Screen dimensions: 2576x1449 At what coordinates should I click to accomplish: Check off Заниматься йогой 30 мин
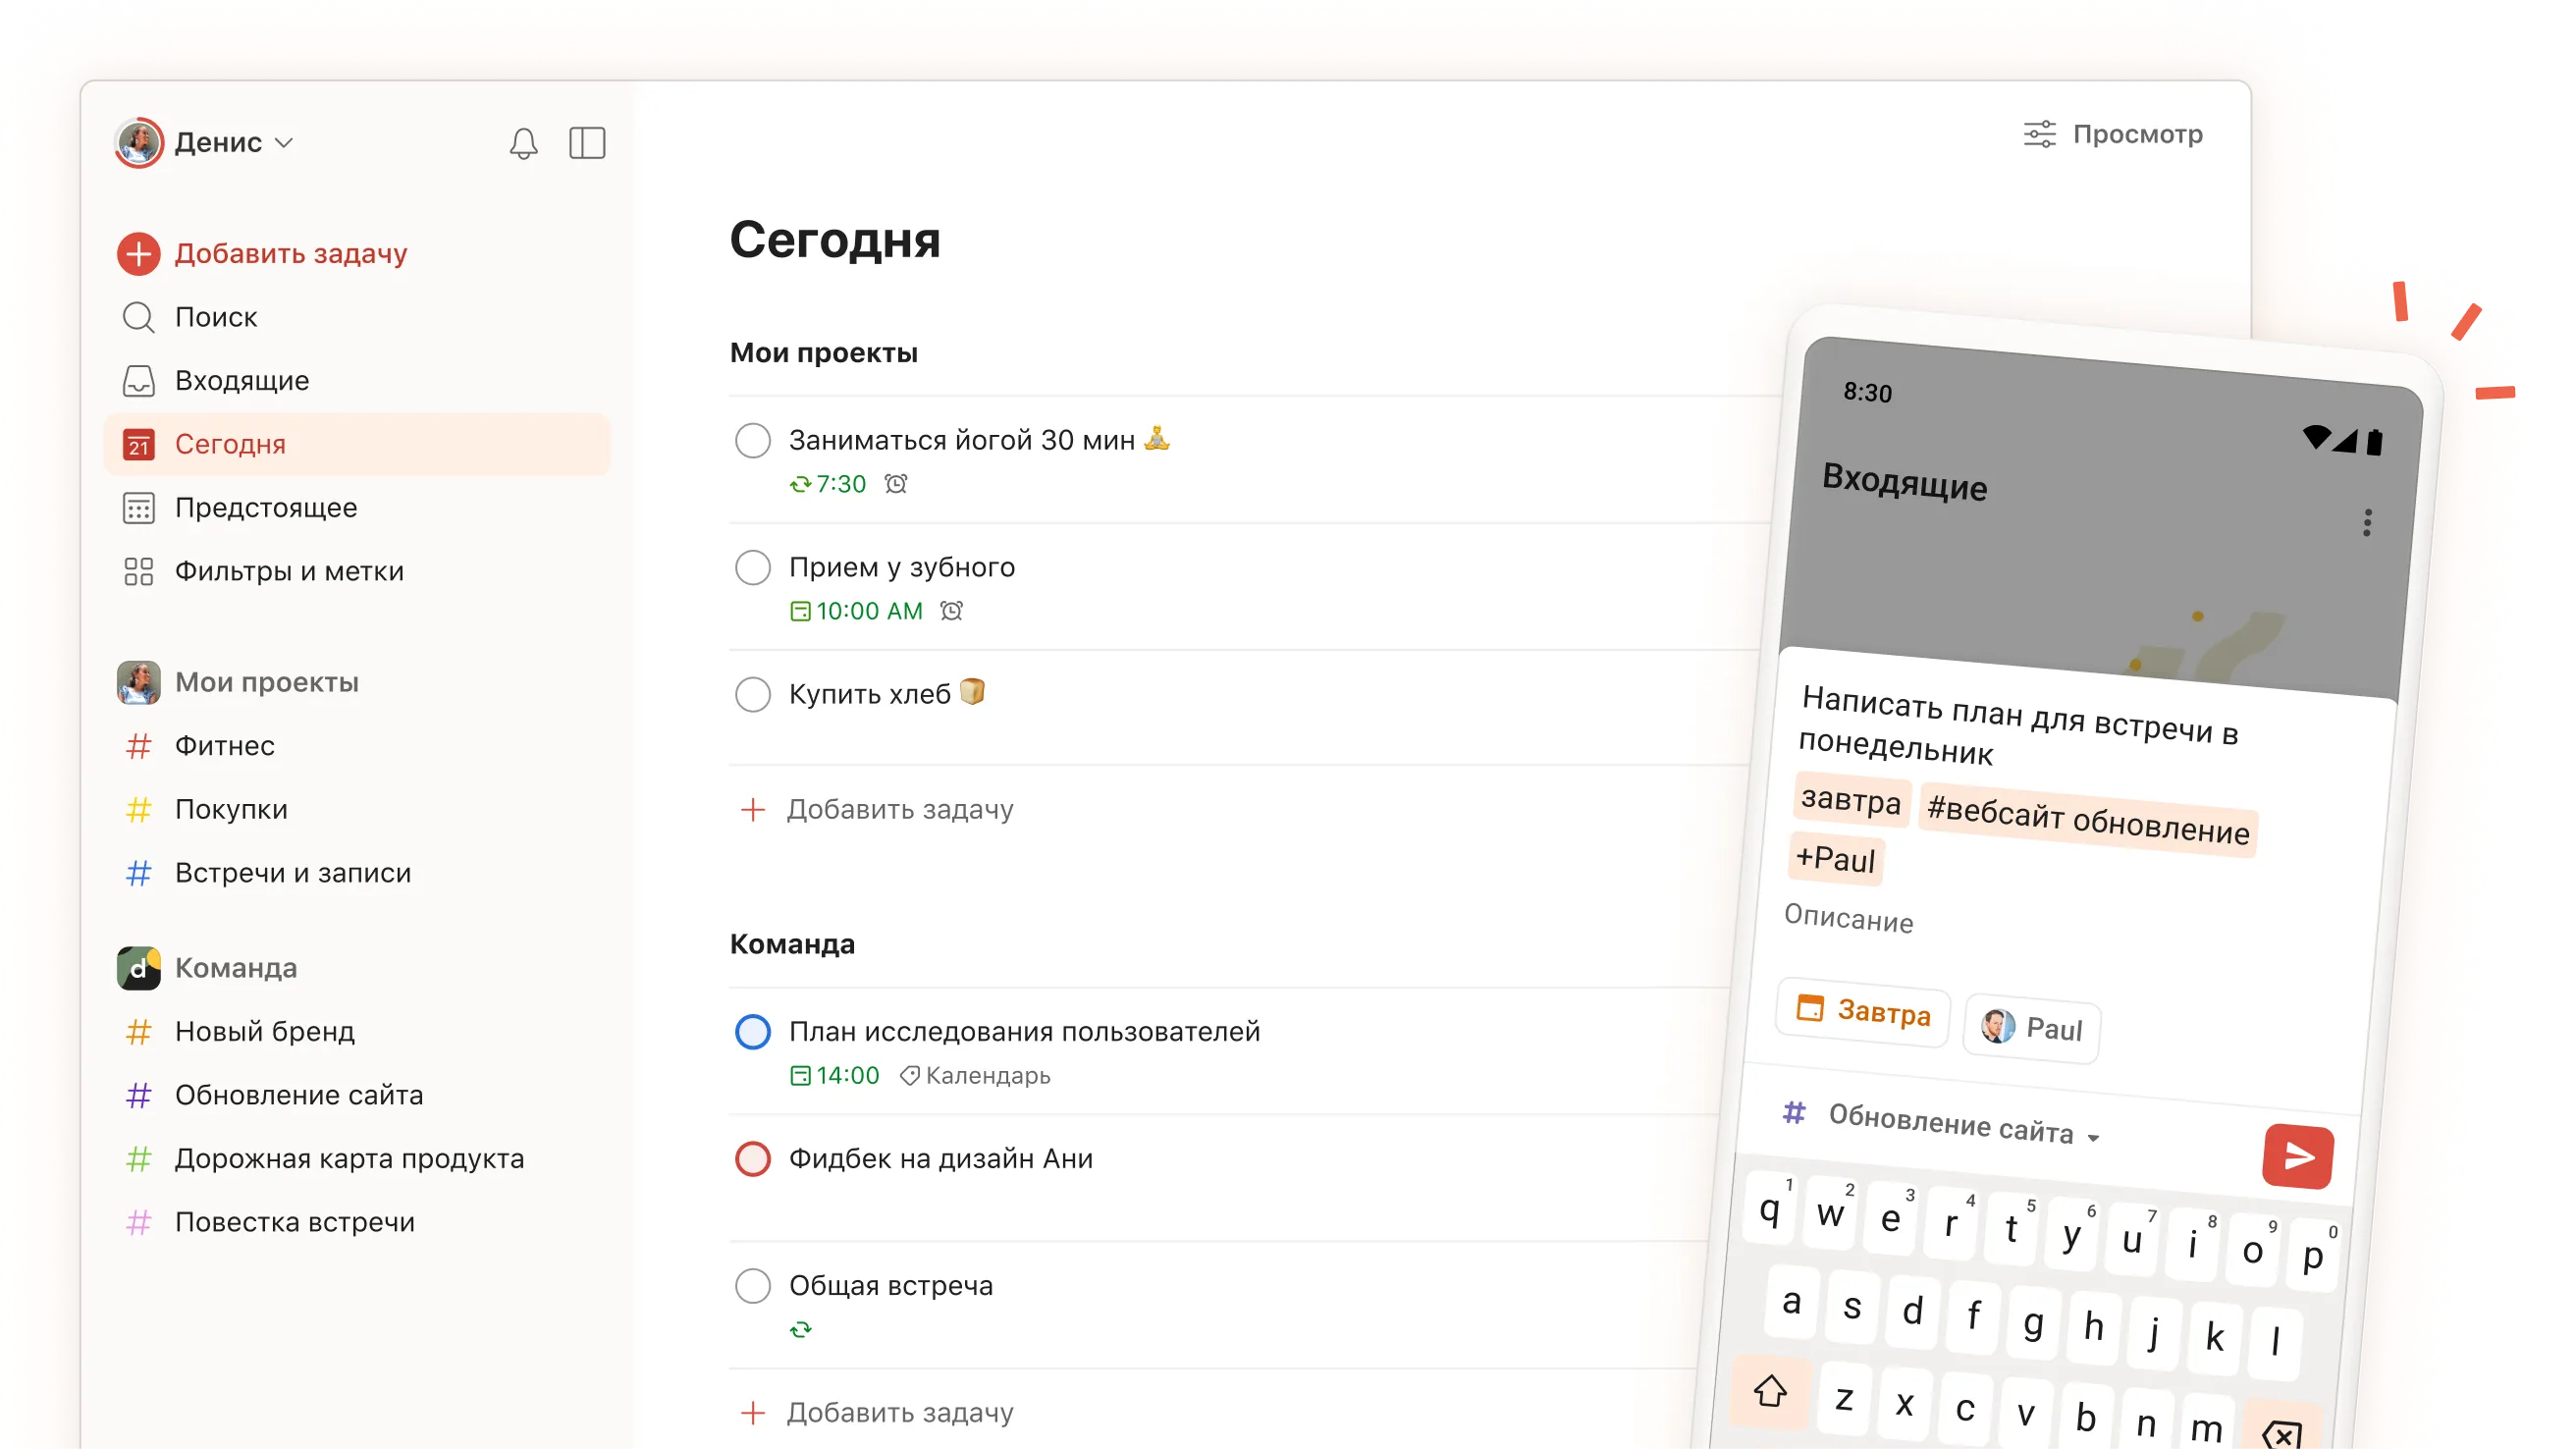tap(753, 440)
